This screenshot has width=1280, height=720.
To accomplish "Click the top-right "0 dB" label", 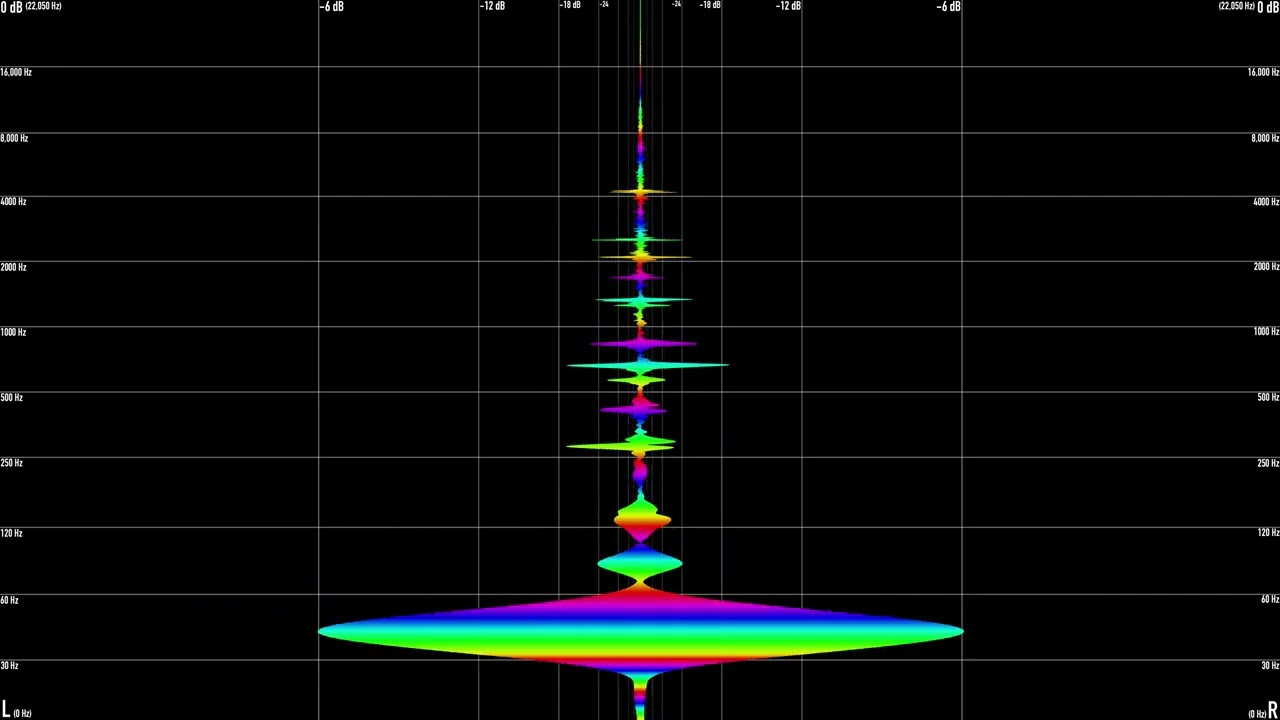I will tap(1268, 7).
